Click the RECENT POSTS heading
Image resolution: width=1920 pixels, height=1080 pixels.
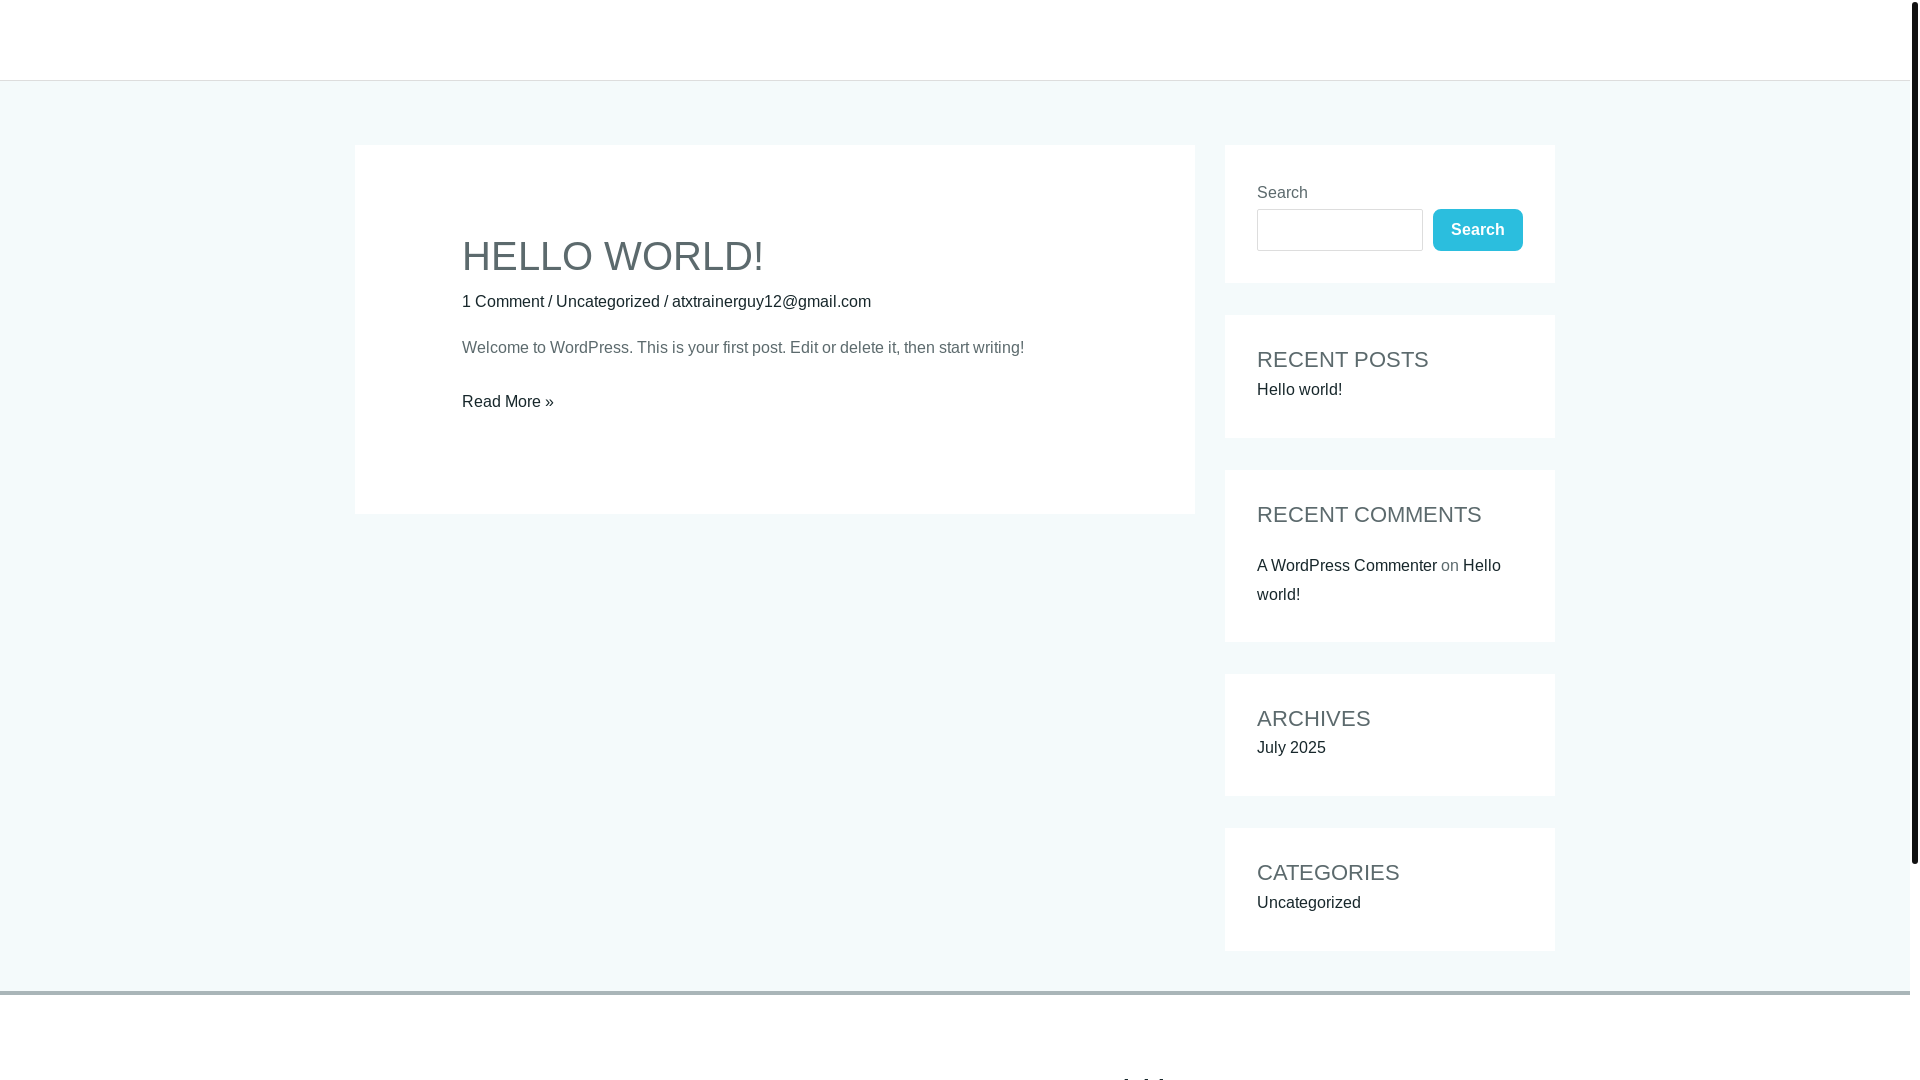tap(1342, 359)
